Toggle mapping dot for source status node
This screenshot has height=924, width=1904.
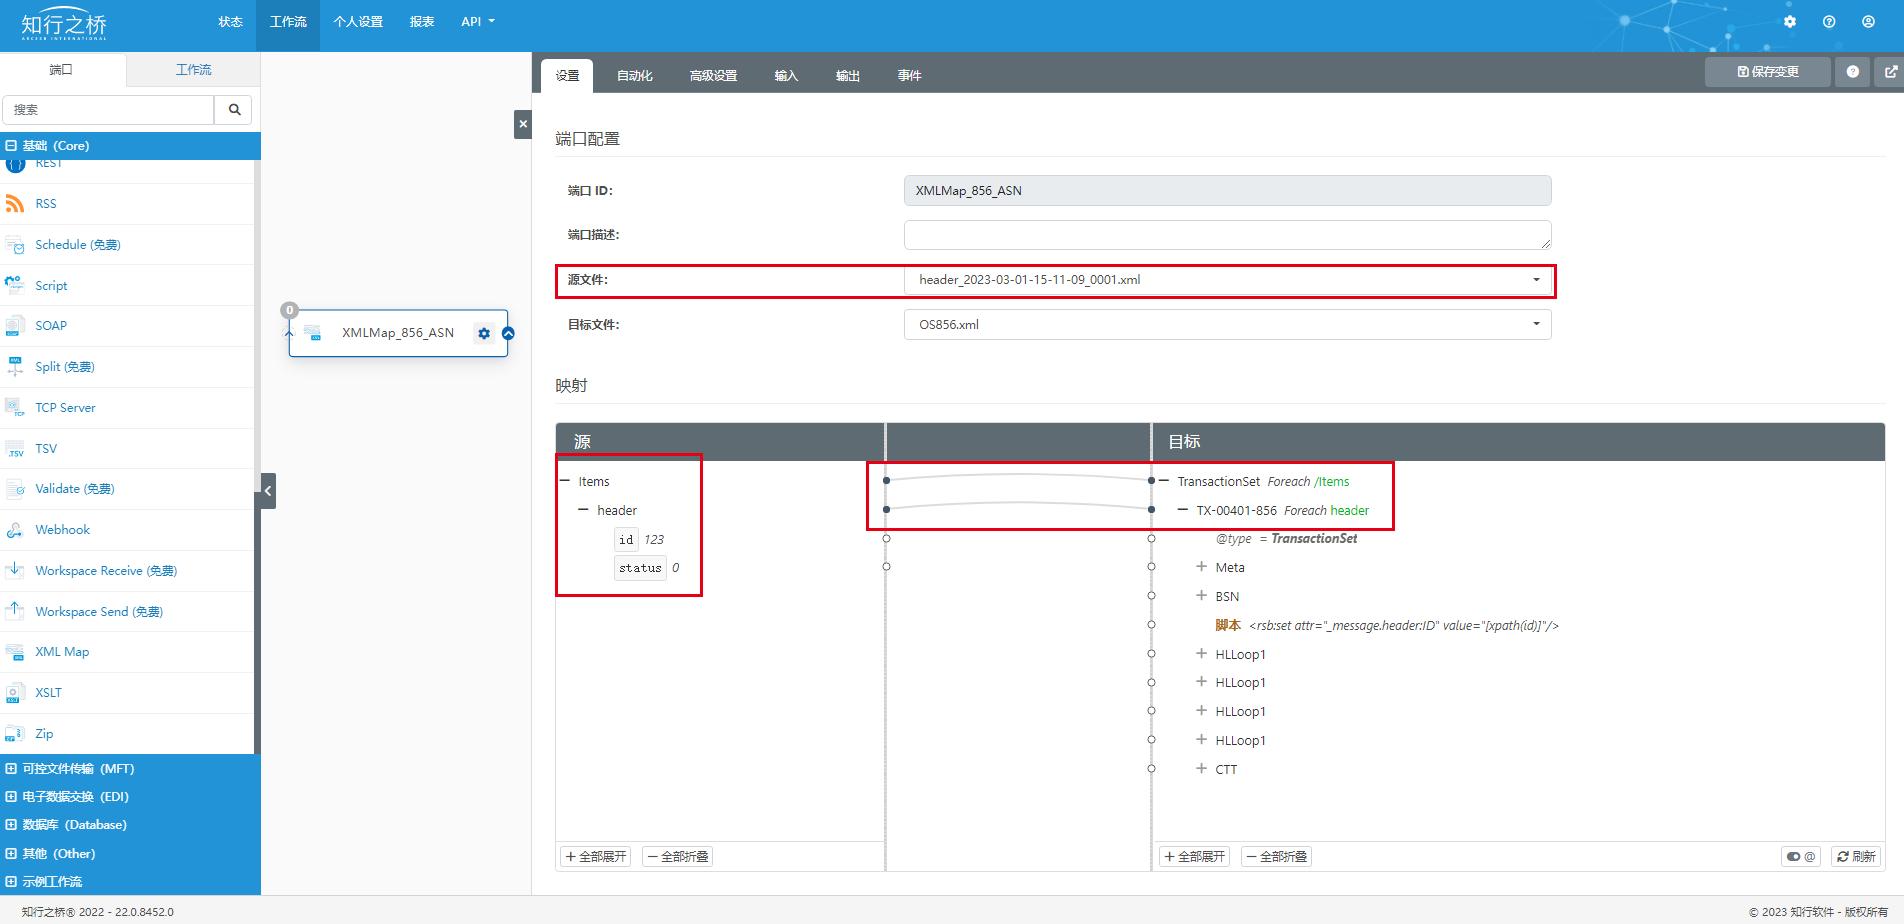[886, 567]
